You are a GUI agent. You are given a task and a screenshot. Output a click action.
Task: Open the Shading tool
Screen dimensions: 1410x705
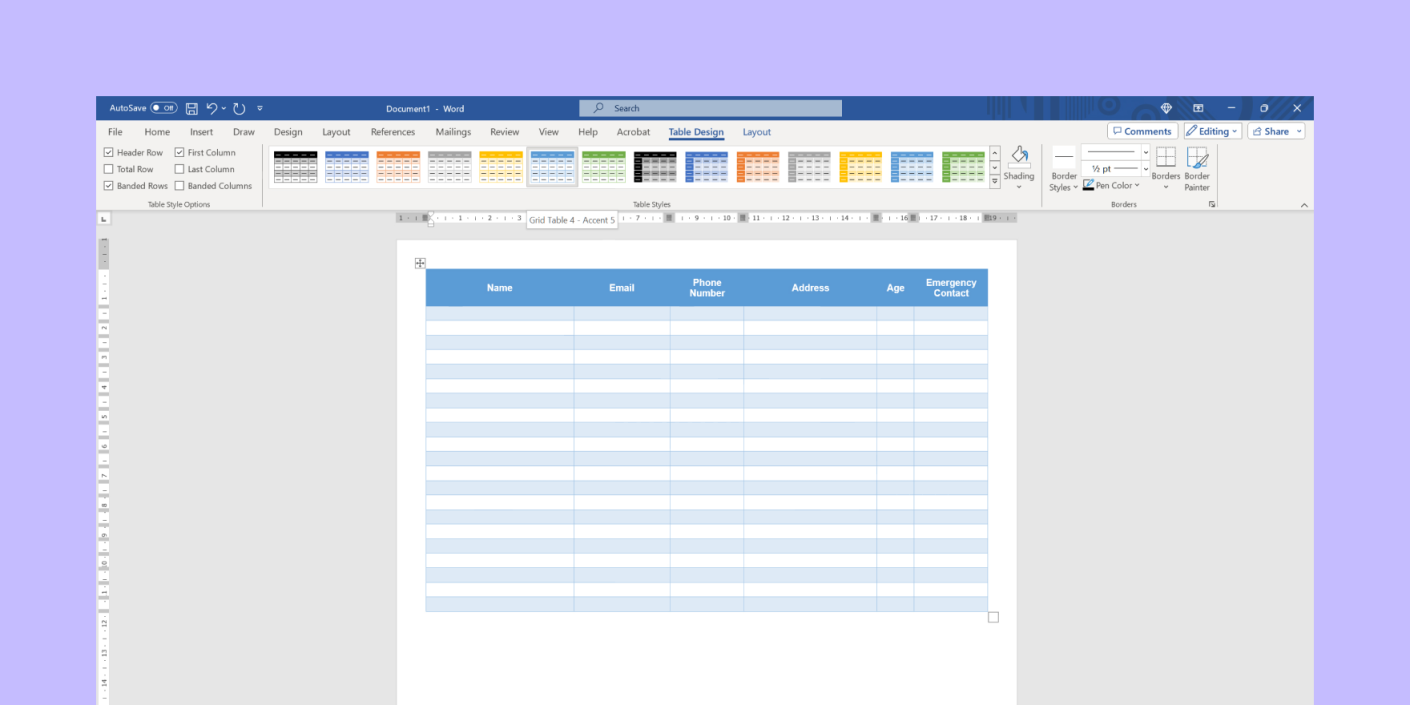coord(1020,165)
